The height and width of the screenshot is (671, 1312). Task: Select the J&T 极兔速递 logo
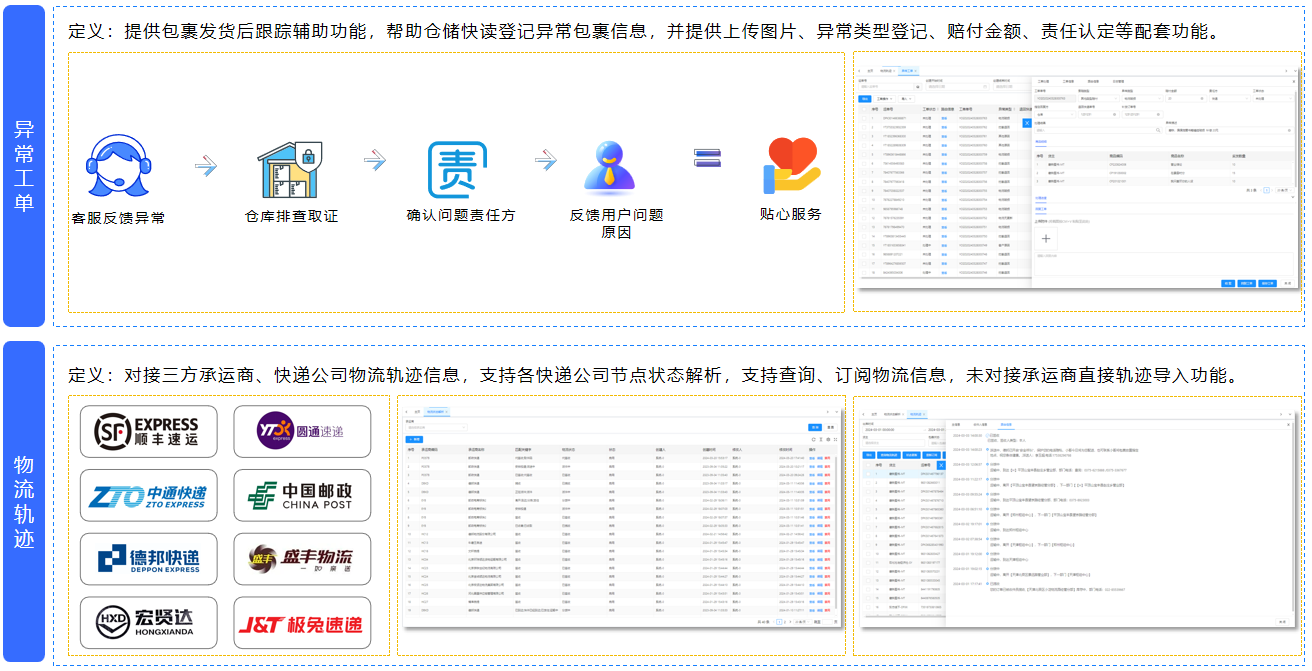coord(302,624)
